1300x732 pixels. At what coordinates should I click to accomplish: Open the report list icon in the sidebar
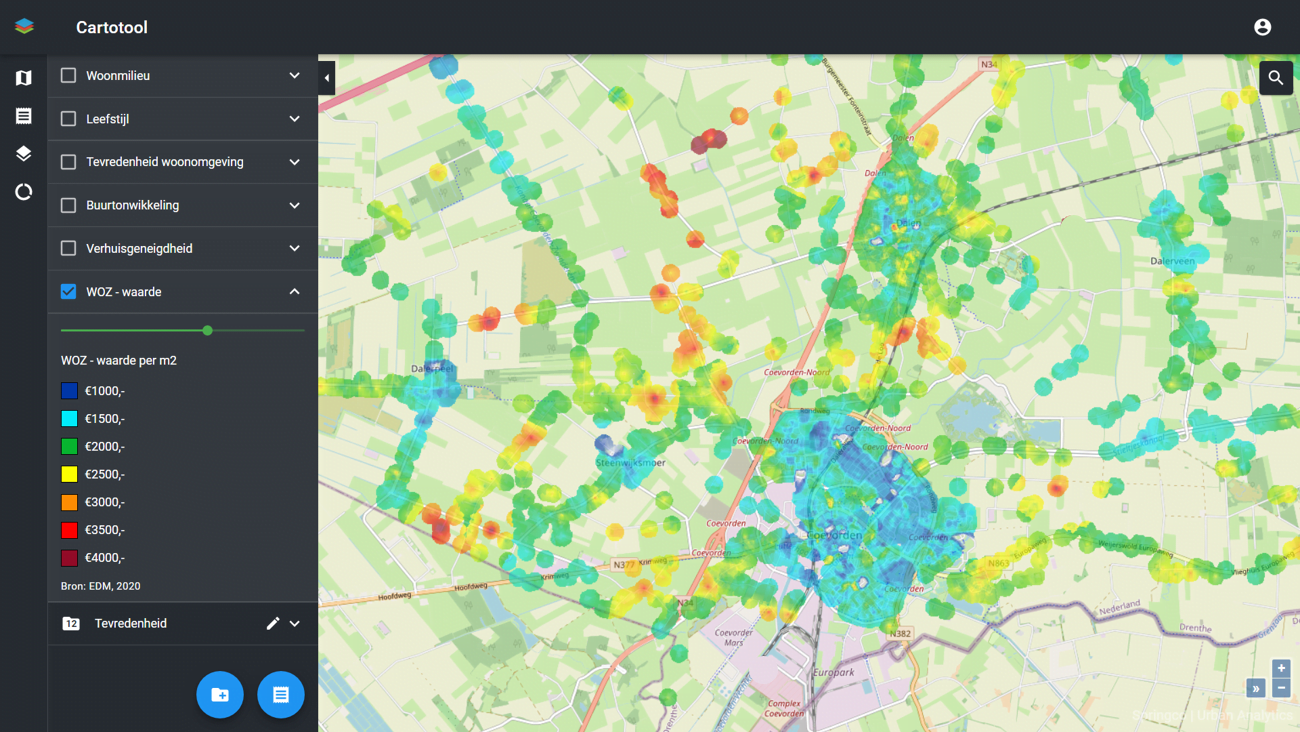[x=23, y=116]
